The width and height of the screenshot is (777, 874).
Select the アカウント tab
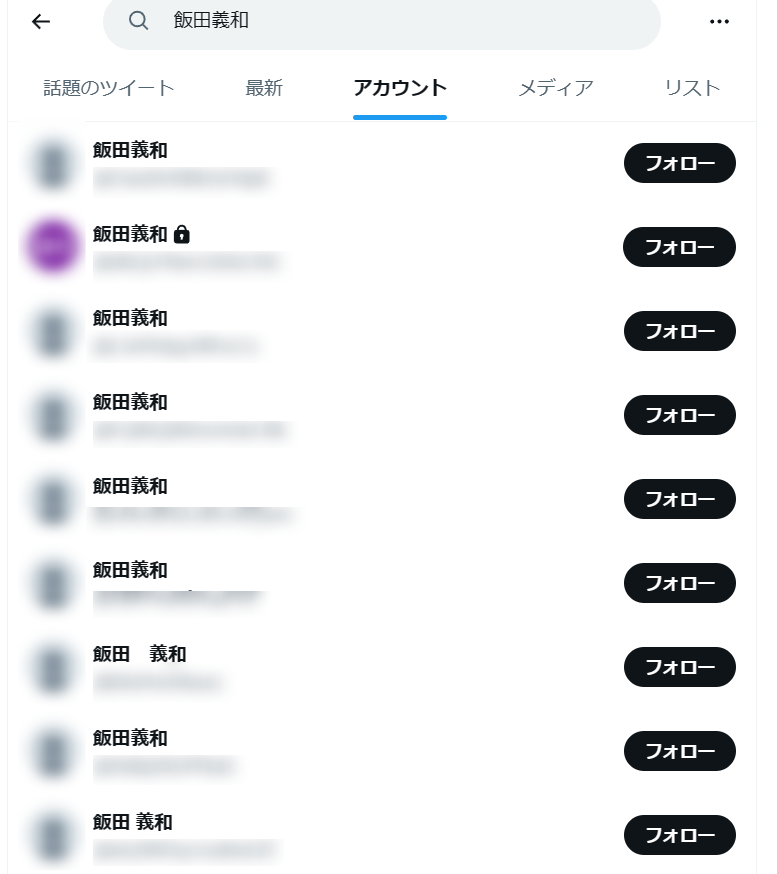click(x=400, y=88)
